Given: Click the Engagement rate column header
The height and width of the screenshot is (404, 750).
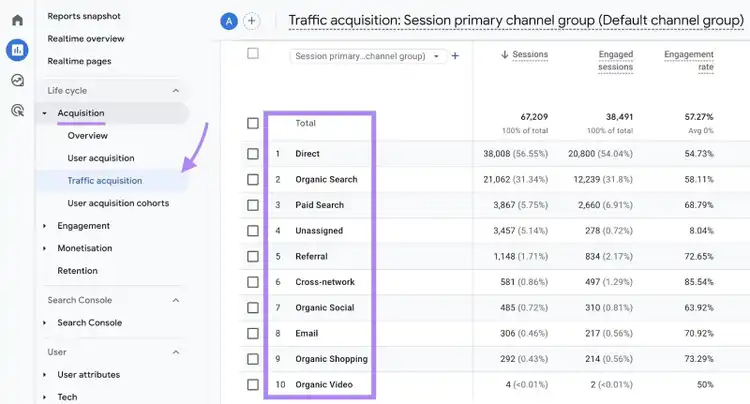Looking at the screenshot, I should (689, 61).
